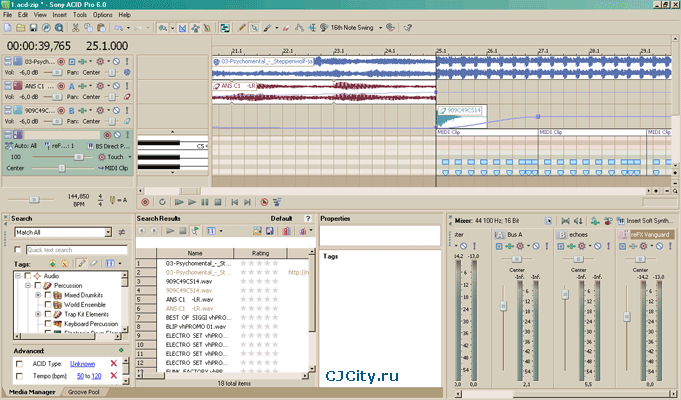This screenshot has width=681, height=400.
Task: Open the File menu
Action: [x=7, y=15]
